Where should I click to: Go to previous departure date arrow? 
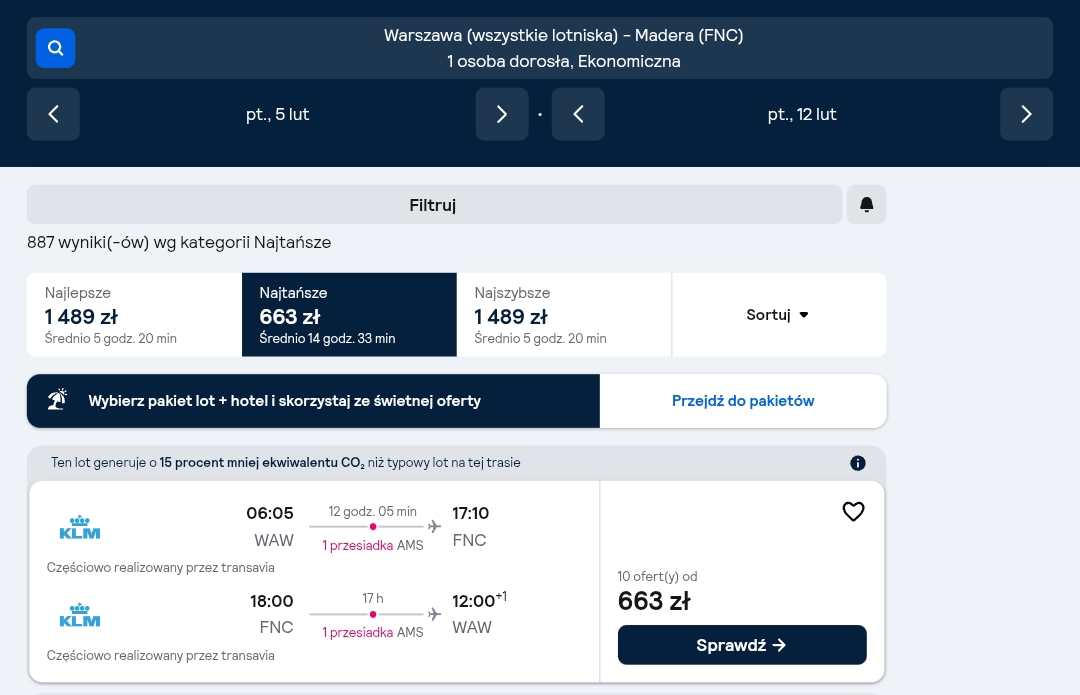[x=53, y=114]
